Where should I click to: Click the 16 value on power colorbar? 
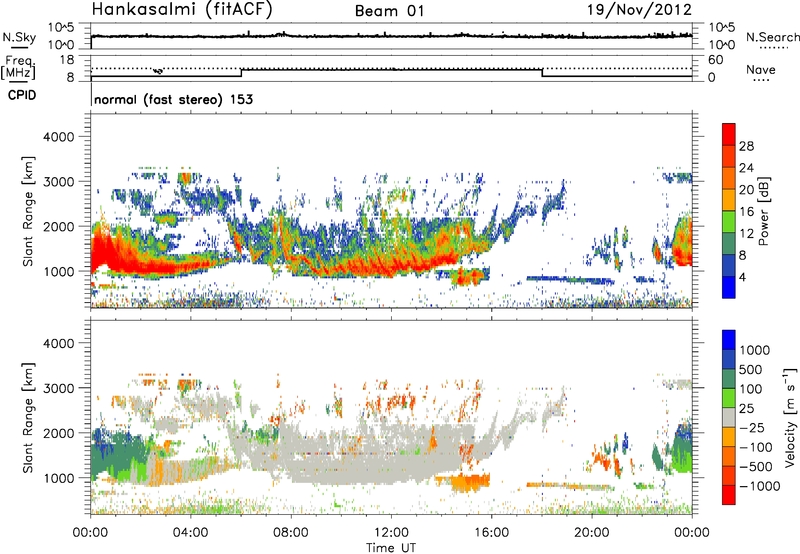coord(746,212)
